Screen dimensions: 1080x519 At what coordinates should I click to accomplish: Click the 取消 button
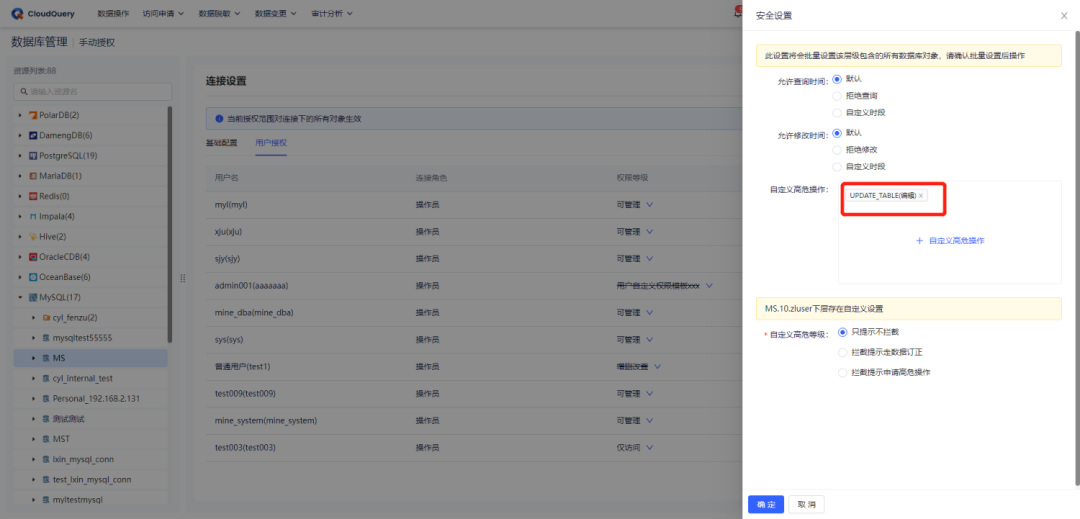[x=806, y=505]
